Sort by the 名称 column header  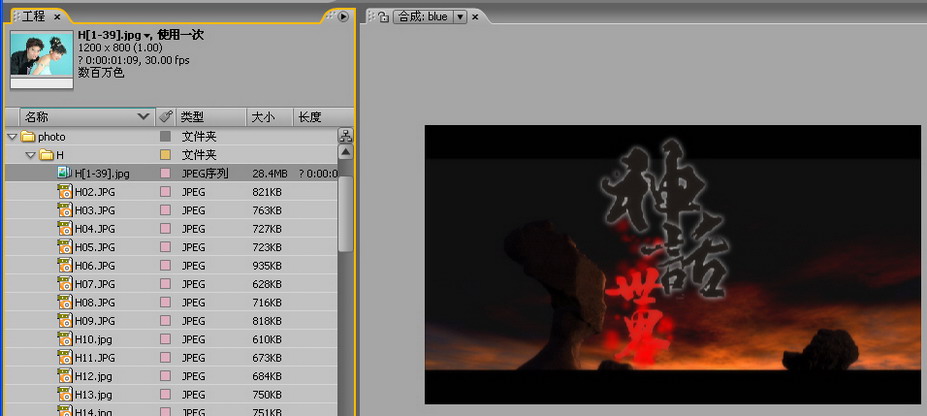coord(87,117)
